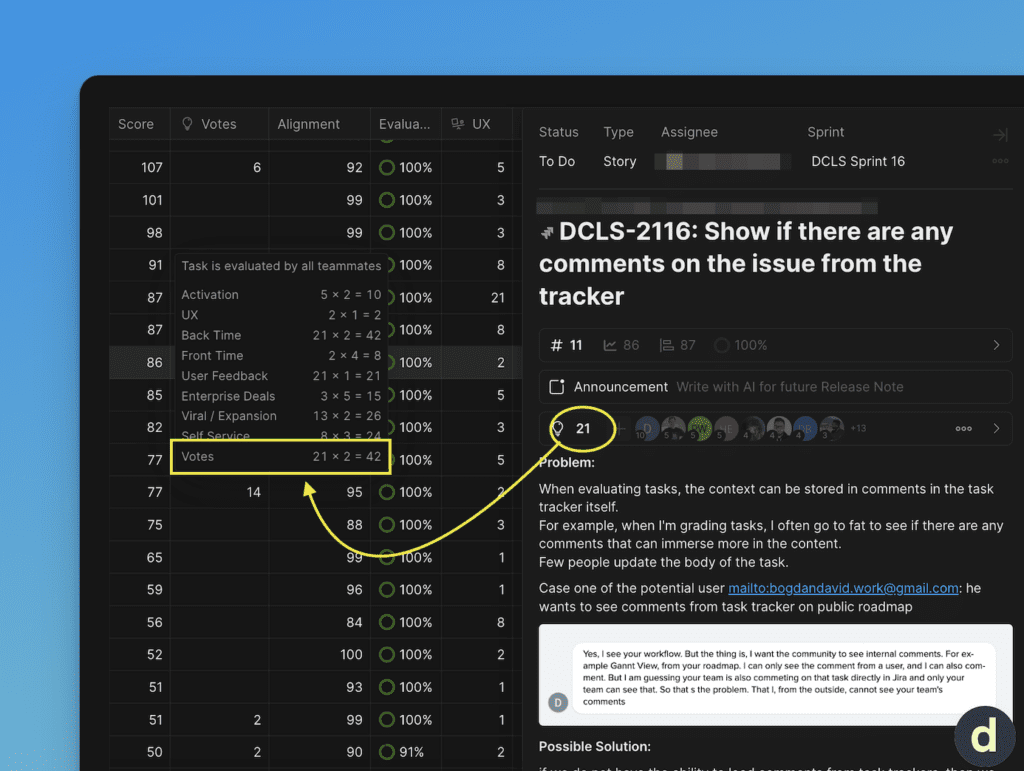Open the To Do status dropdown

pos(557,162)
